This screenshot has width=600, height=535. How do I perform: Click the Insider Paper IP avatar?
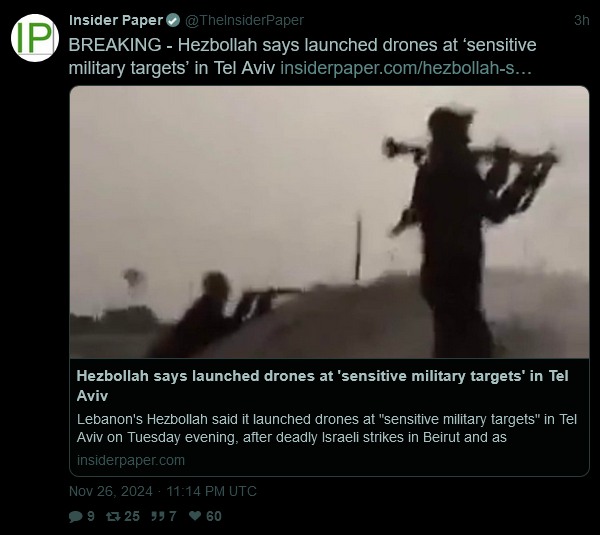tap(35, 38)
